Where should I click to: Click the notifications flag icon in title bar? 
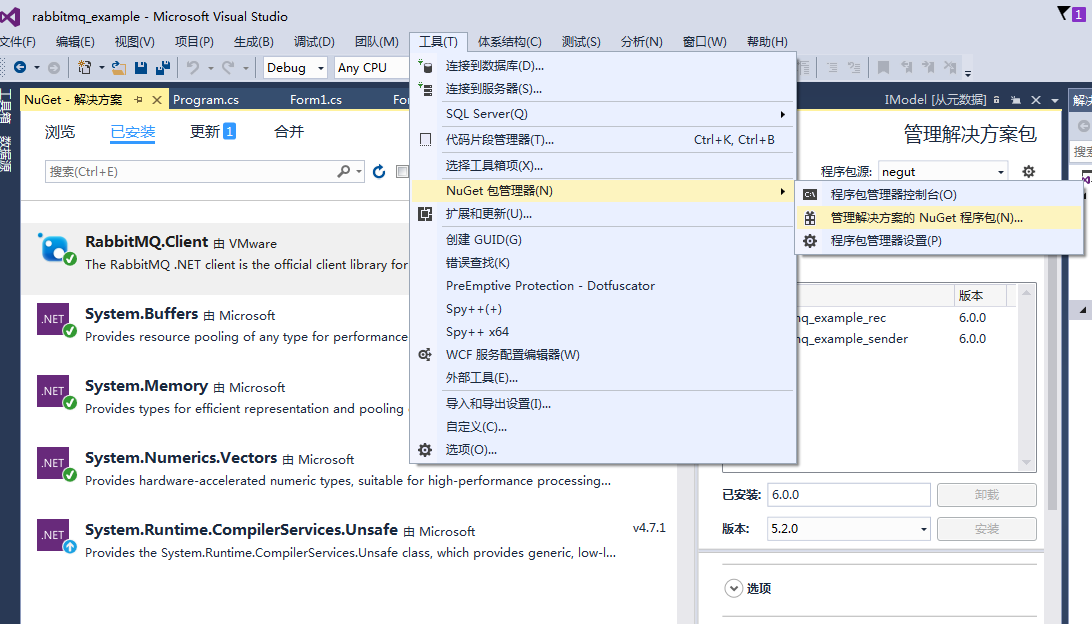[x=1063, y=13]
